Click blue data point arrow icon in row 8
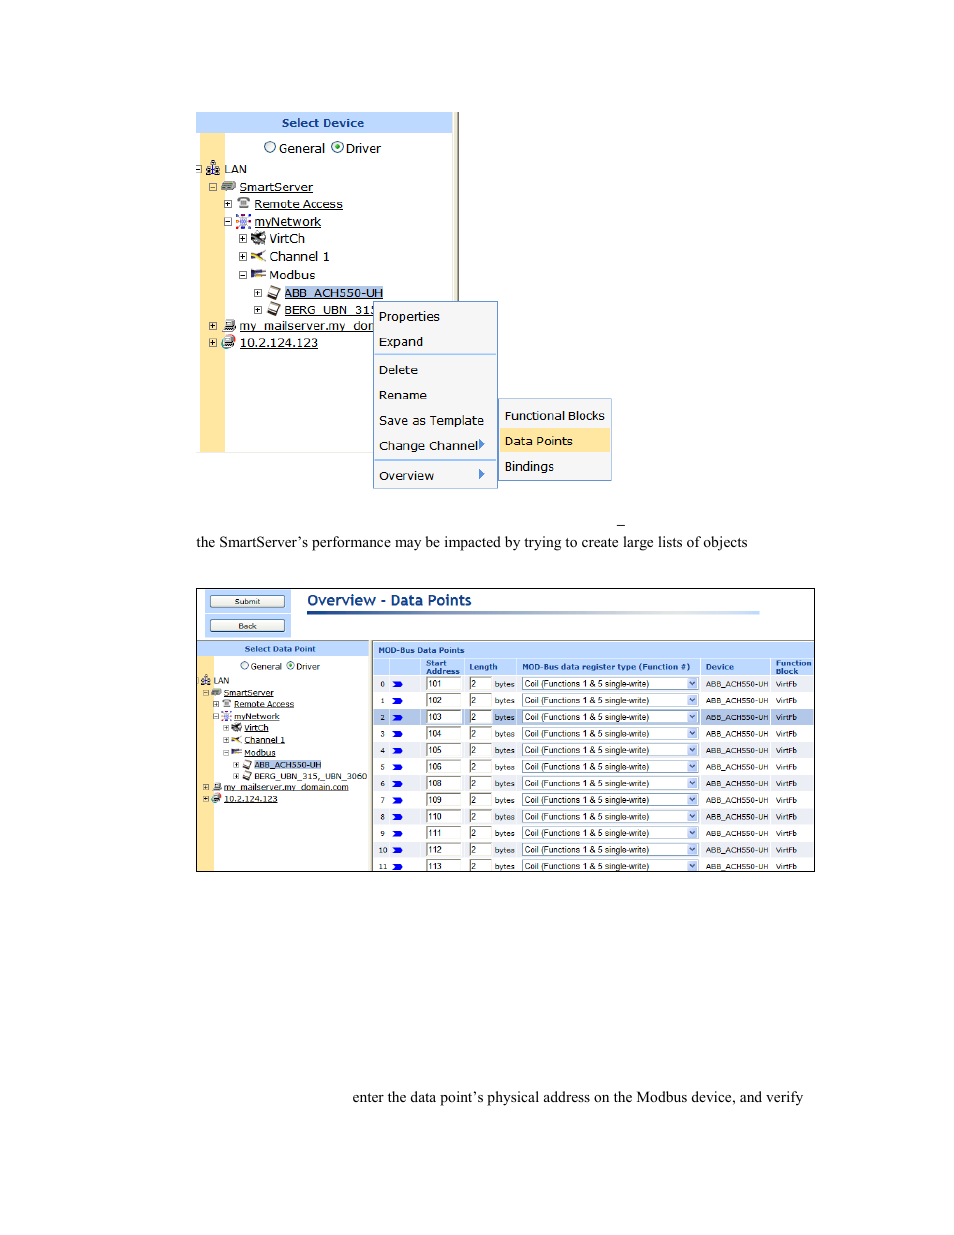Viewport: 954px width, 1235px height. click(397, 817)
